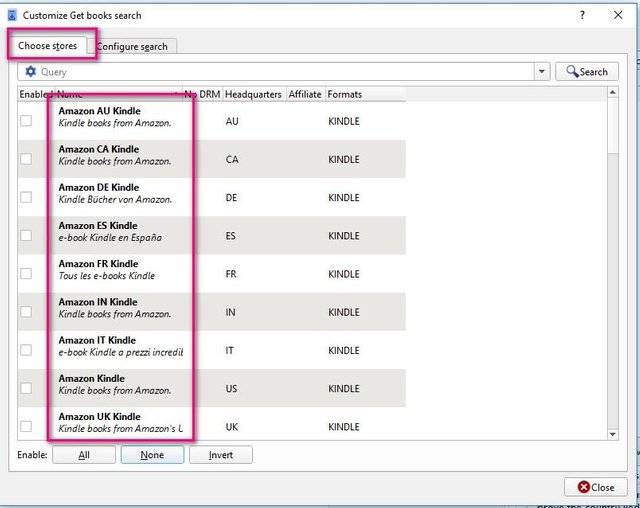Disable all stores with the None button
This screenshot has height=508, width=640.
(152, 455)
